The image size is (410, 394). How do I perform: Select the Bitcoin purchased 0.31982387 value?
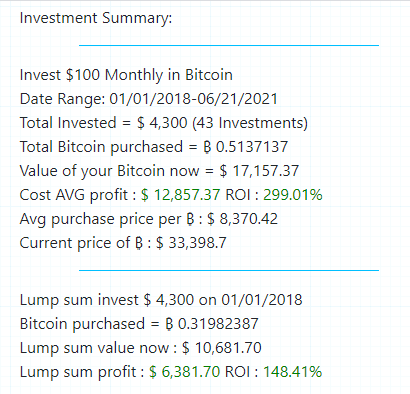212,323
